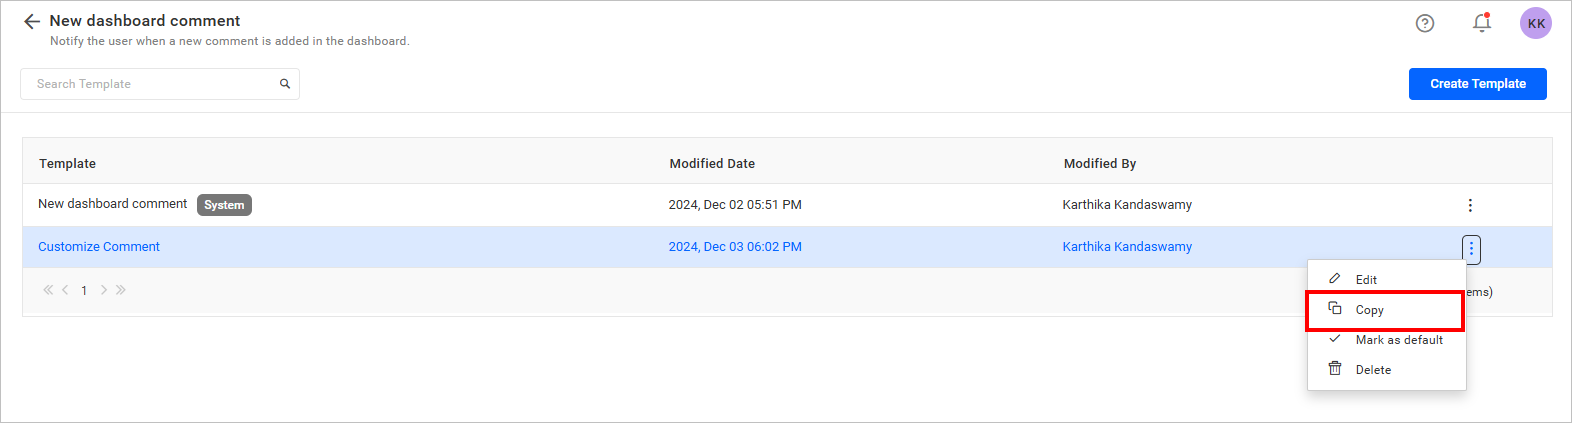Focus the Search Template input field
Screen dimensions: 1572x423
coord(150,84)
